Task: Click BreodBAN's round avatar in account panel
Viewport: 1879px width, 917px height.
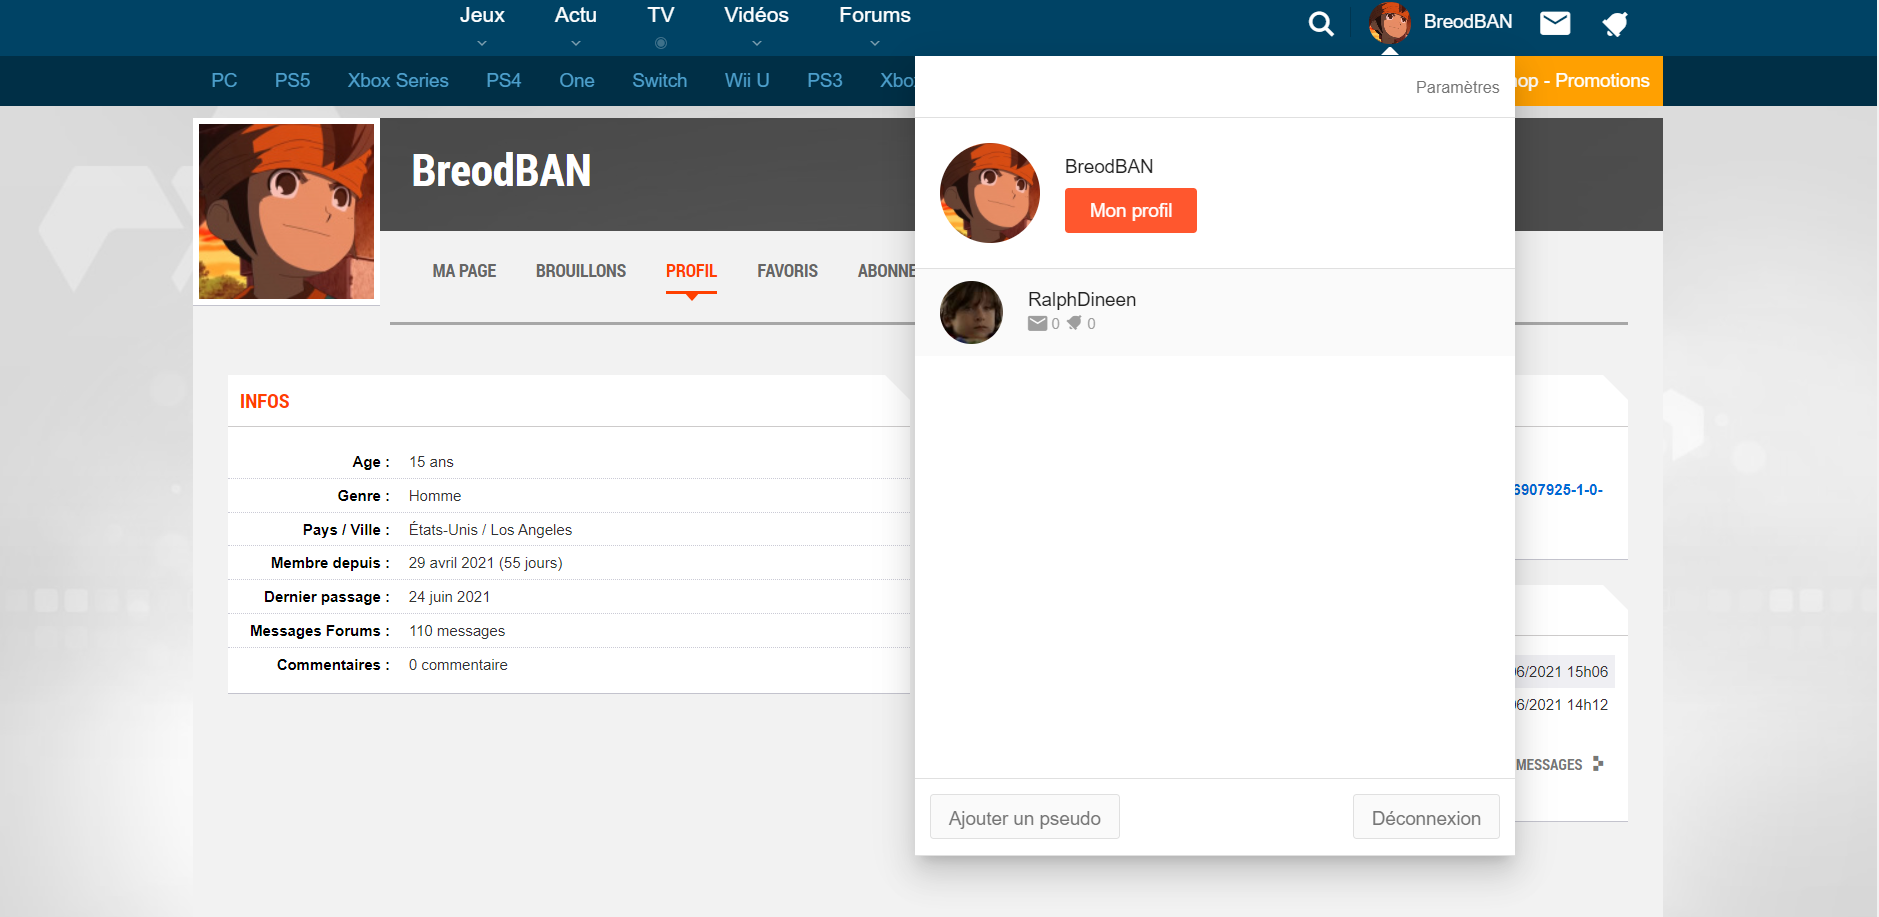Action: click(990, 193)
